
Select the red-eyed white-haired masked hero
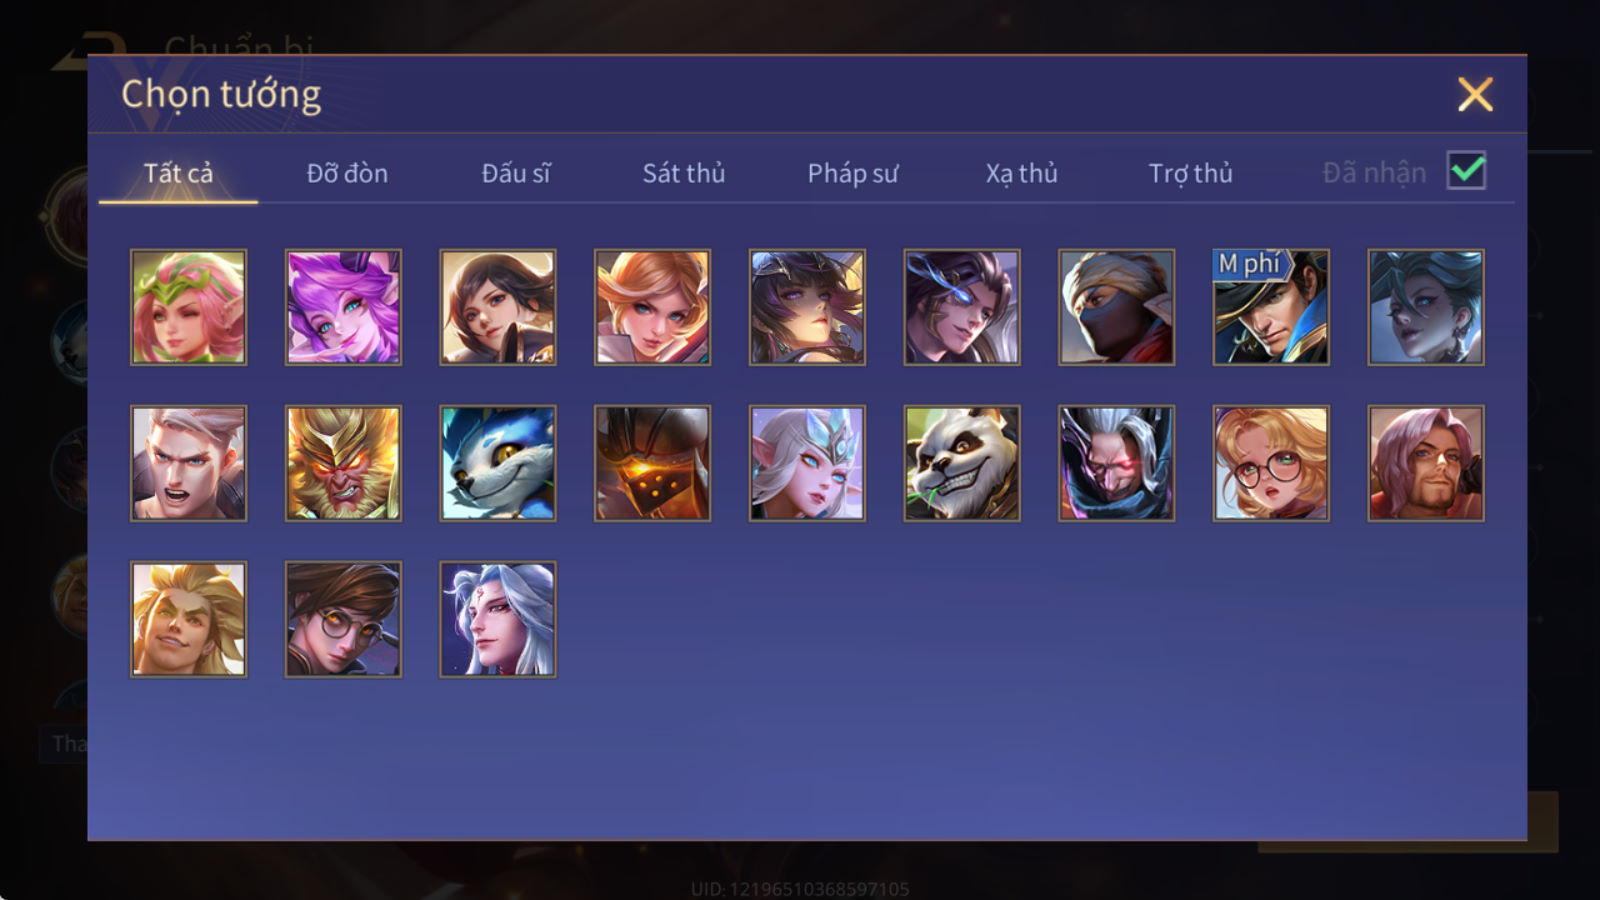pyautogui.click(x=1116, y=463)
